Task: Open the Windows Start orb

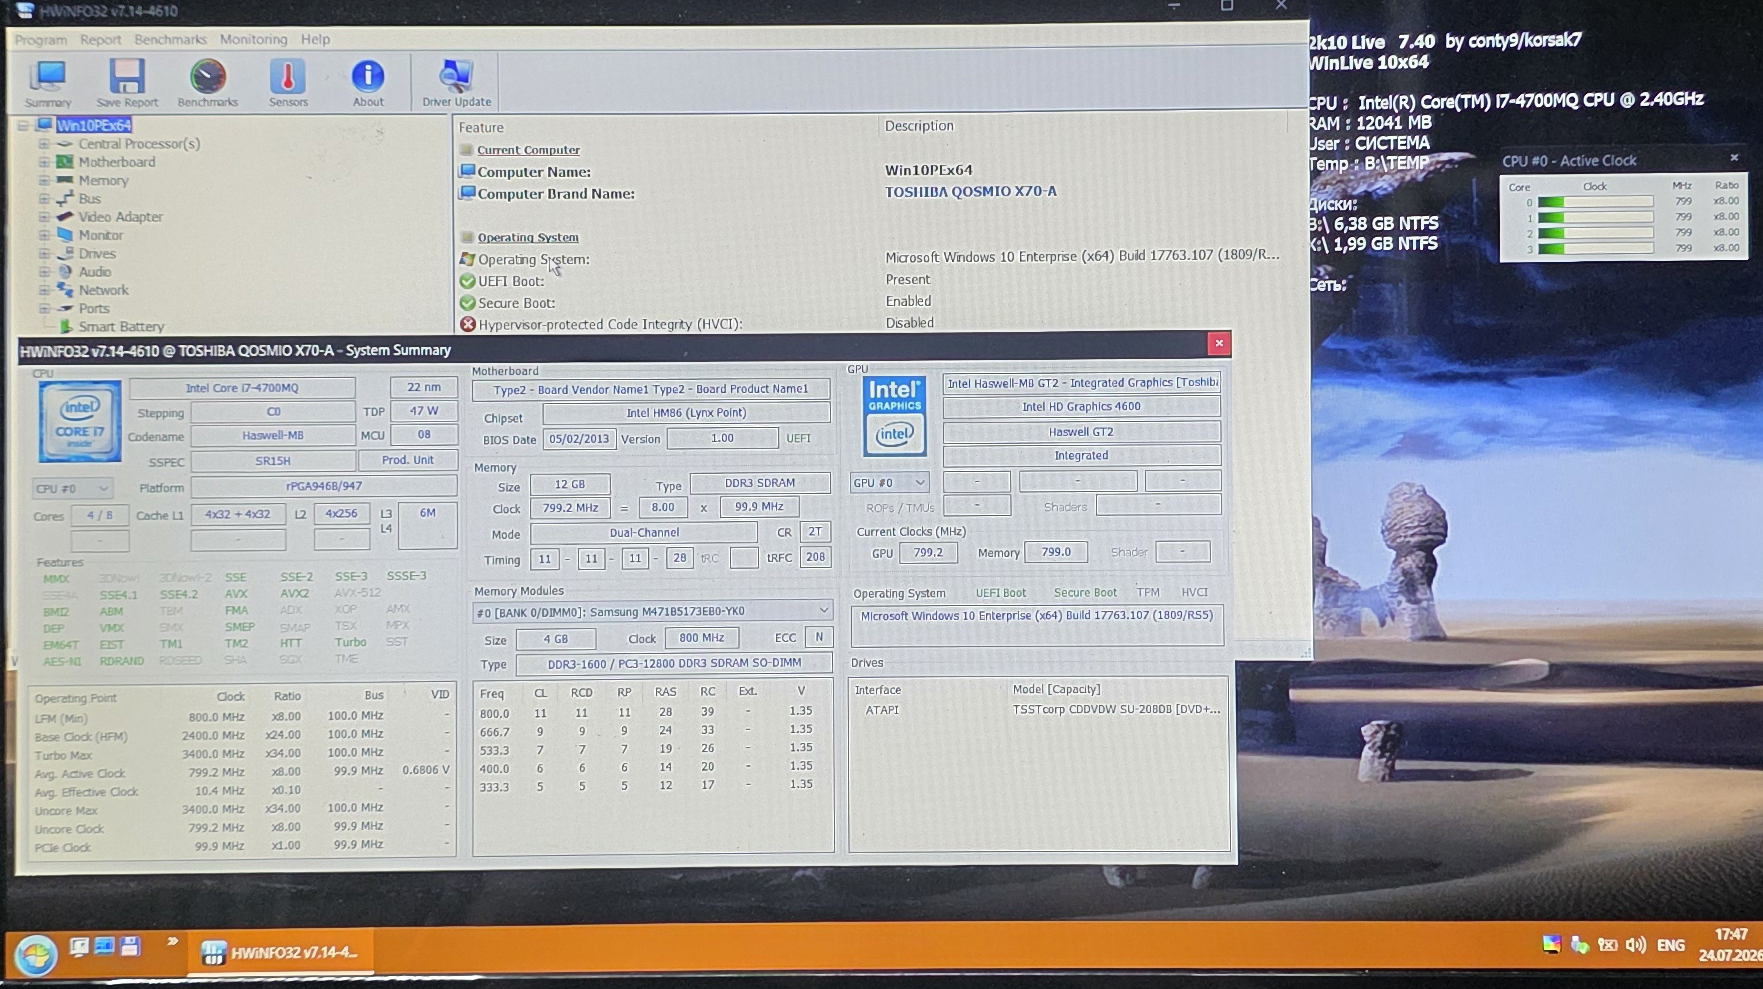Action: [36, 956]
